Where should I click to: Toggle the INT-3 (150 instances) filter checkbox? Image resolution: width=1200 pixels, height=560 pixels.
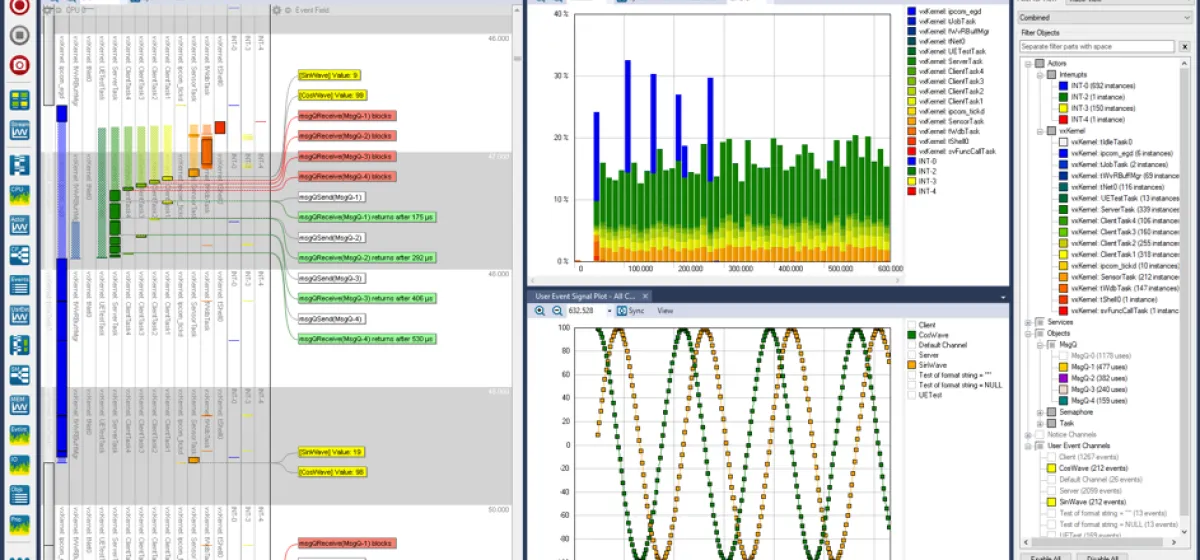tap(1063, 108)
